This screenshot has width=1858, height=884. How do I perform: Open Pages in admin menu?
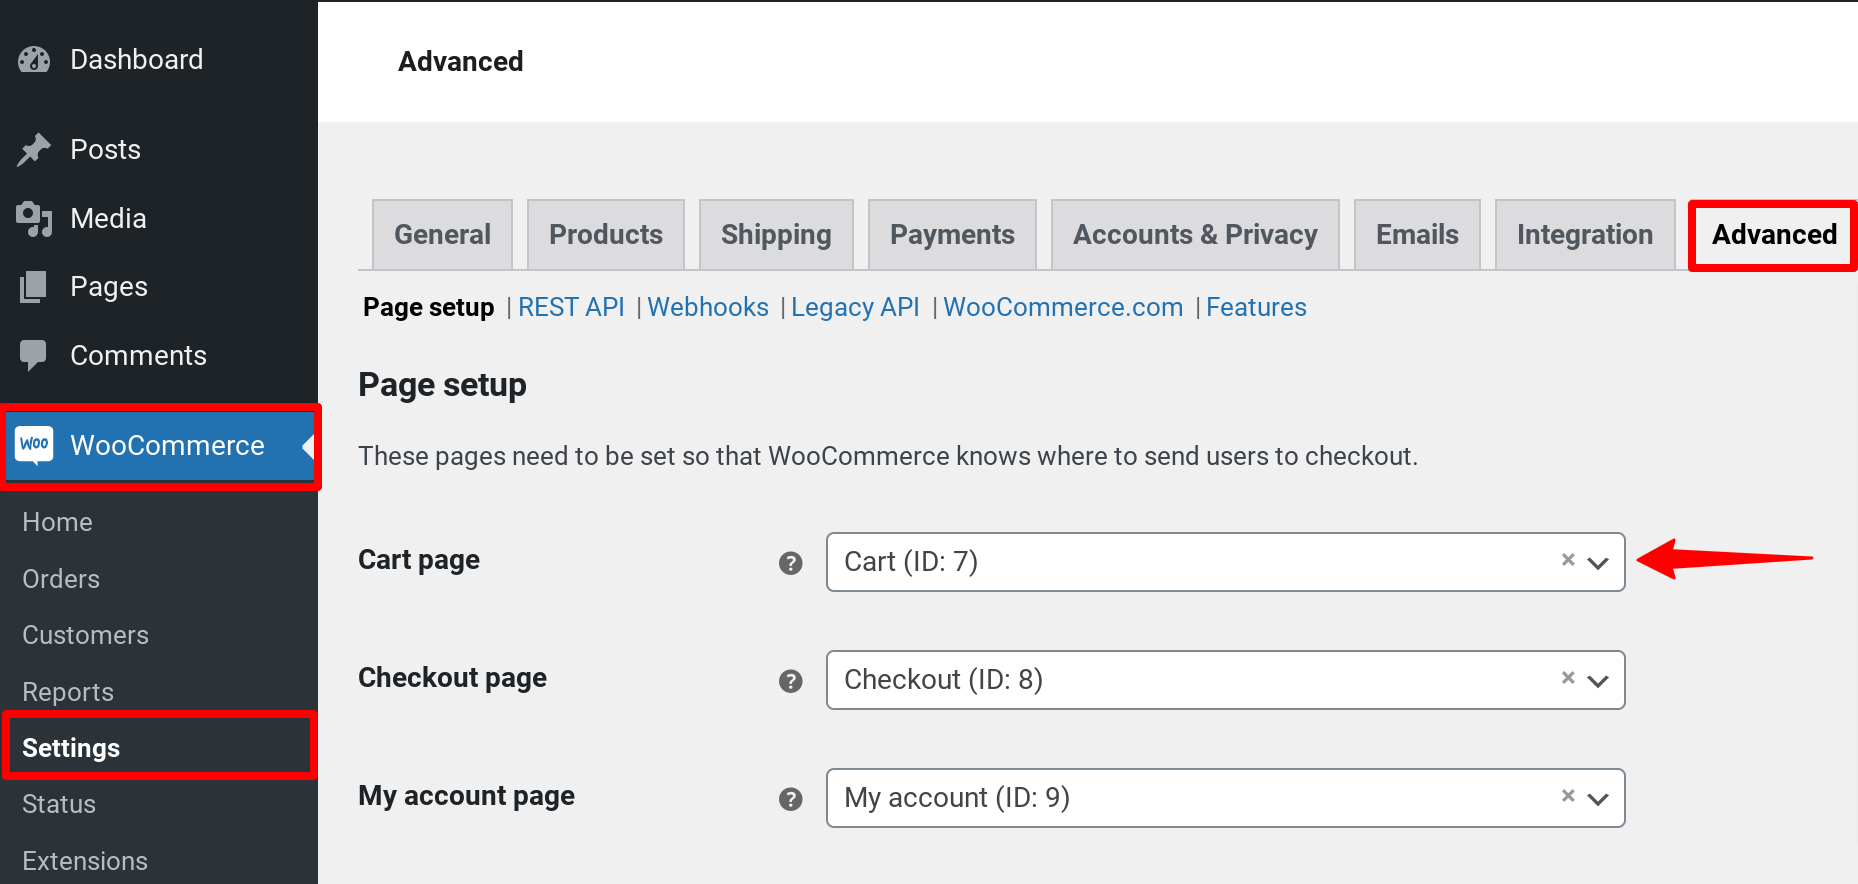pyautogui.click(x=159, y=287)
